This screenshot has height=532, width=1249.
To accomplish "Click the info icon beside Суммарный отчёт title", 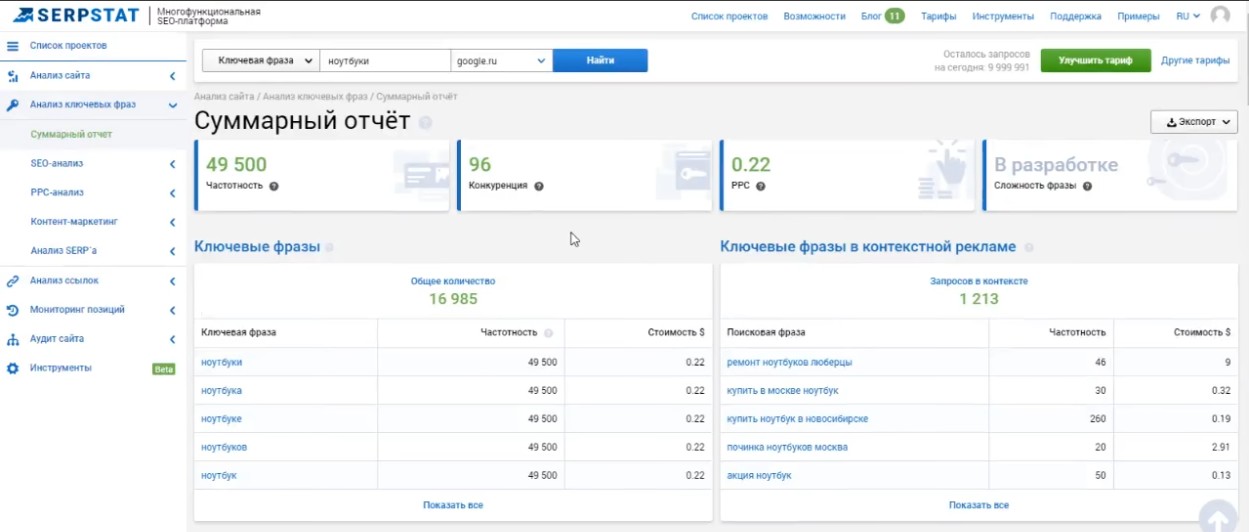I will tap(426, 123).
